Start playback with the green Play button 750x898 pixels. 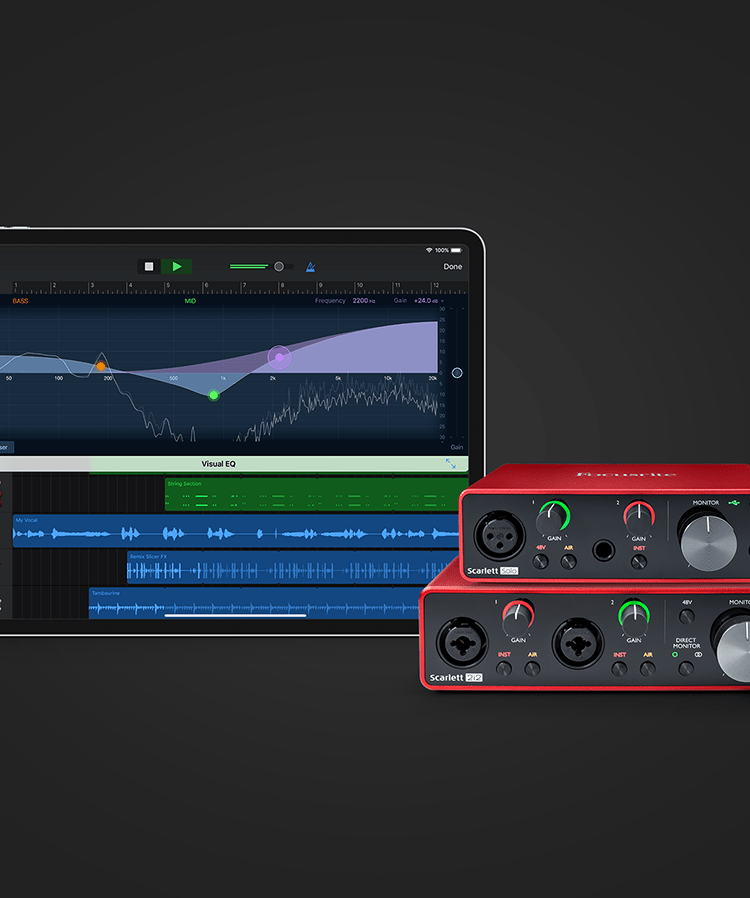click(177, 266)
